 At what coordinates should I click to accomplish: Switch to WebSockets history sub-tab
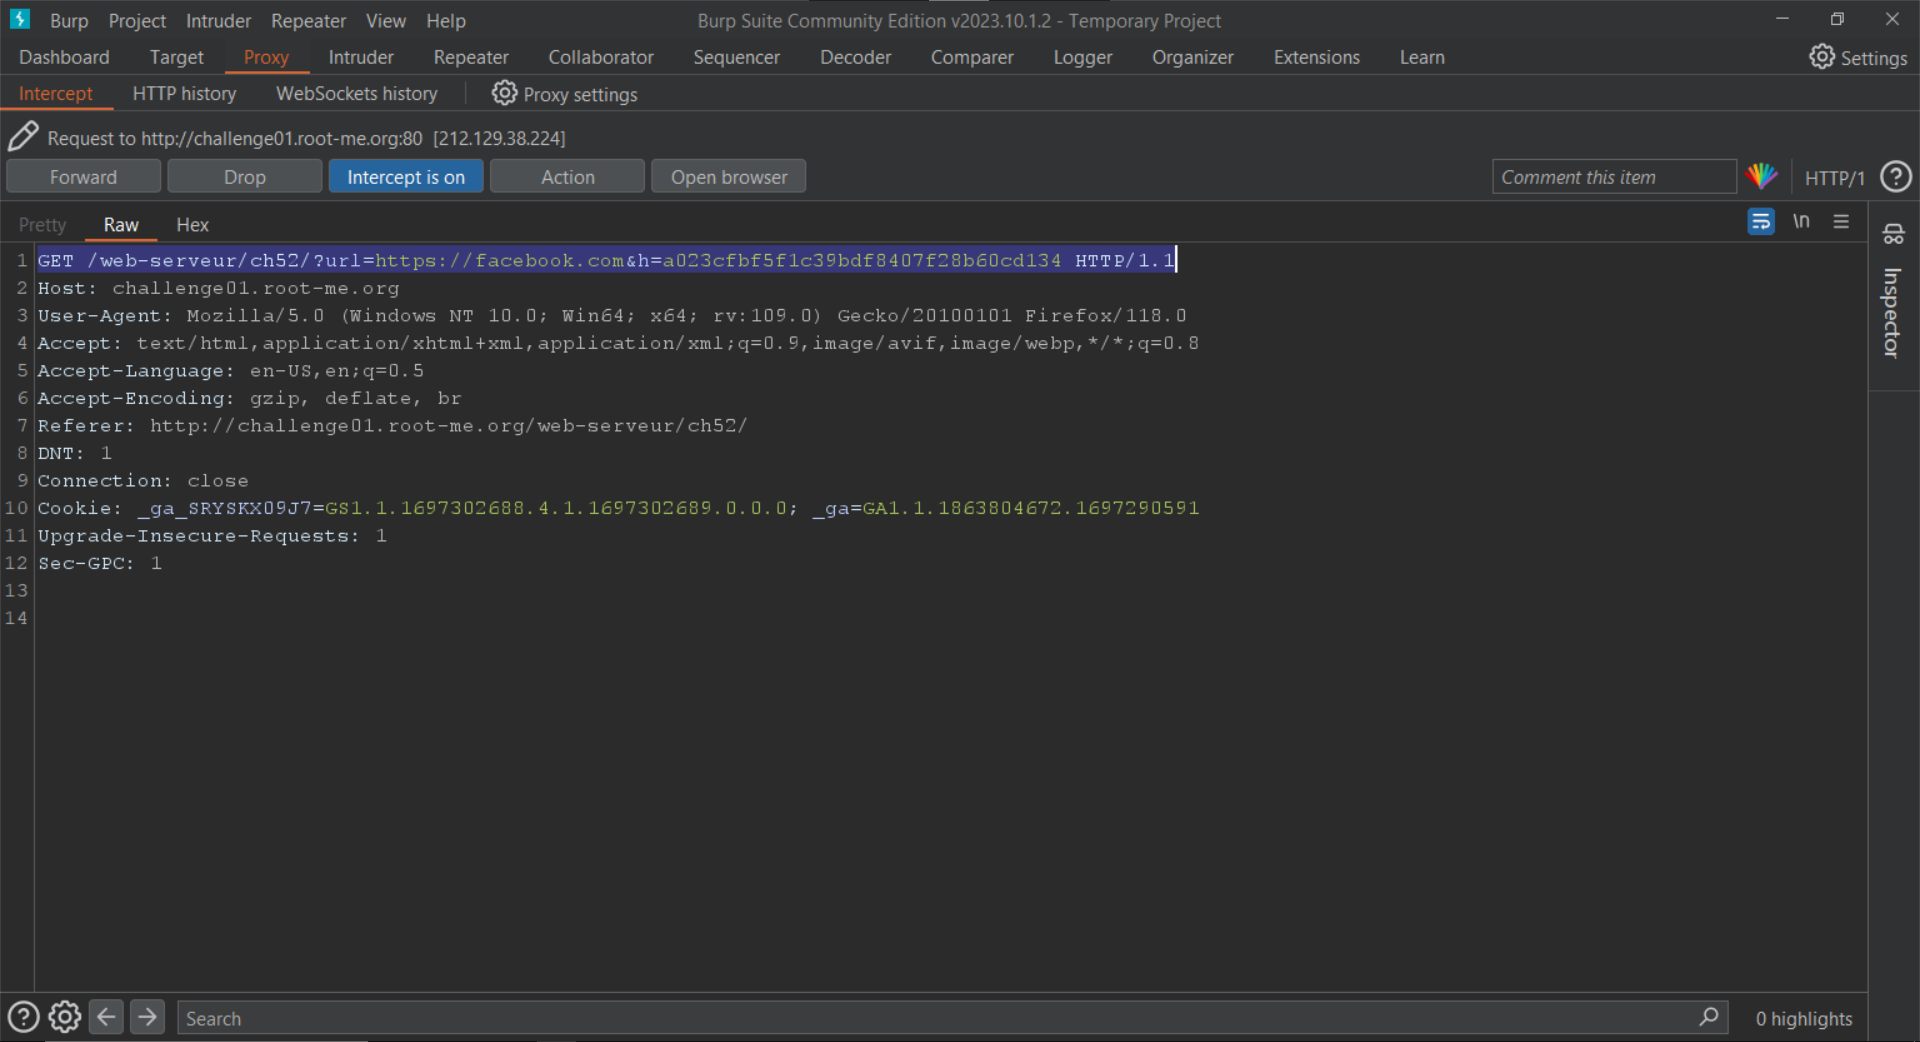coord(357,93)
